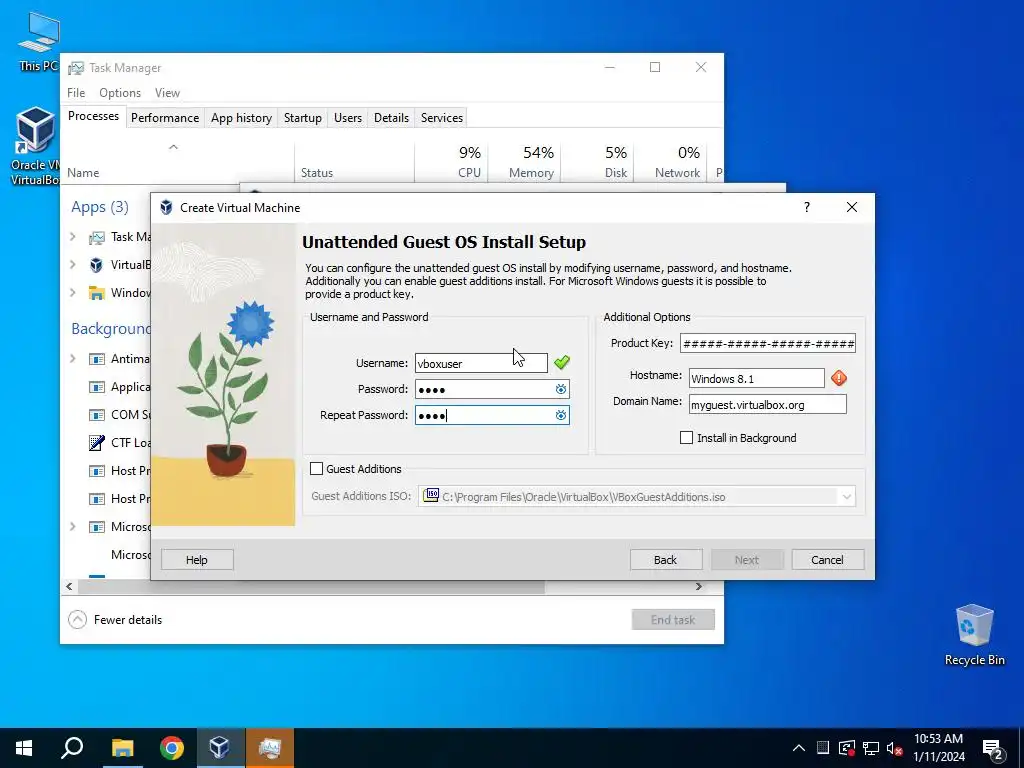1024x768 pixels.
Task: Click the Guest Additions ISO disc icon
Action: click(431, 496)
